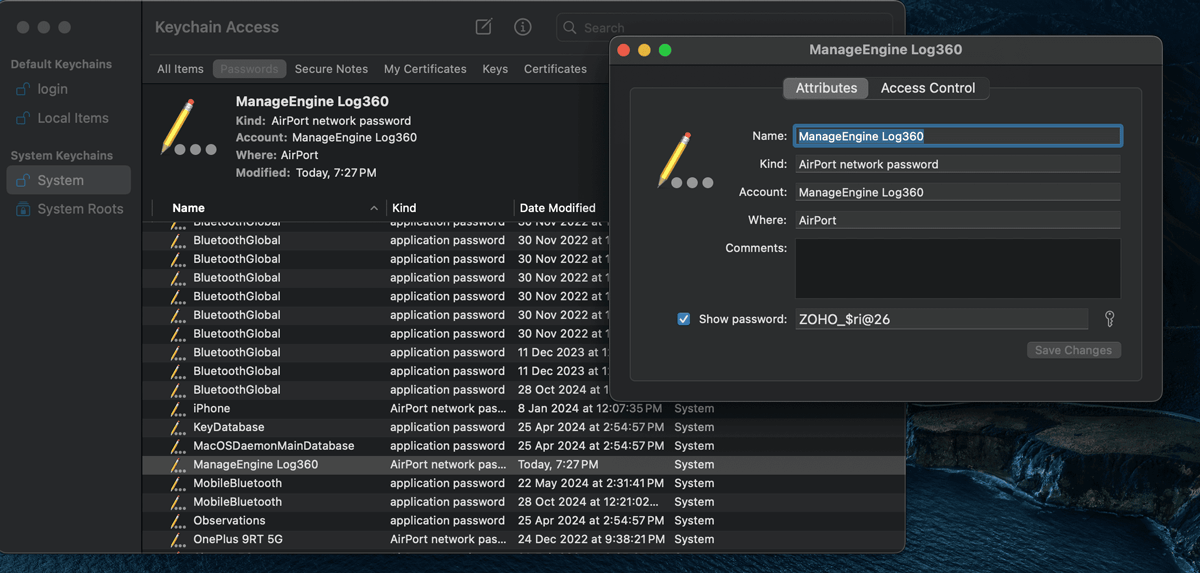Viewport: 1200px width, 573px height.
Task: Click the info icon in toolbar
Action: click(x=522, y=27)
